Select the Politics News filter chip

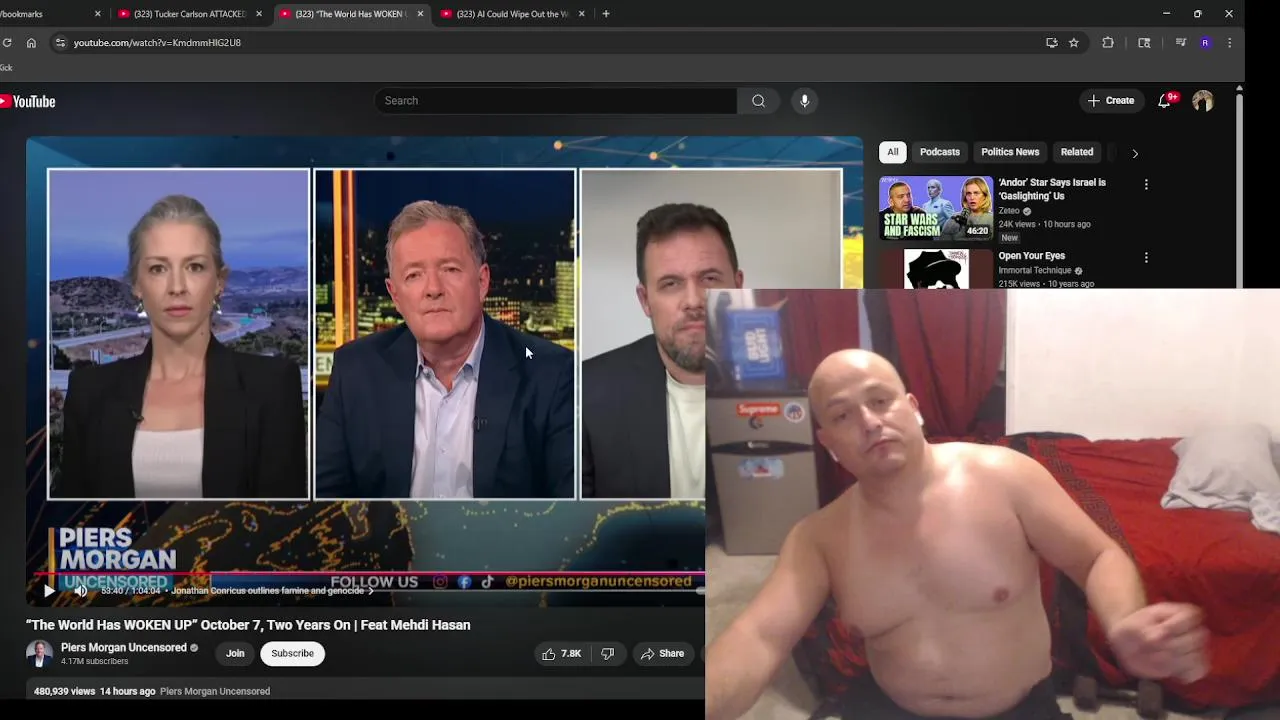pos(1010,152)
